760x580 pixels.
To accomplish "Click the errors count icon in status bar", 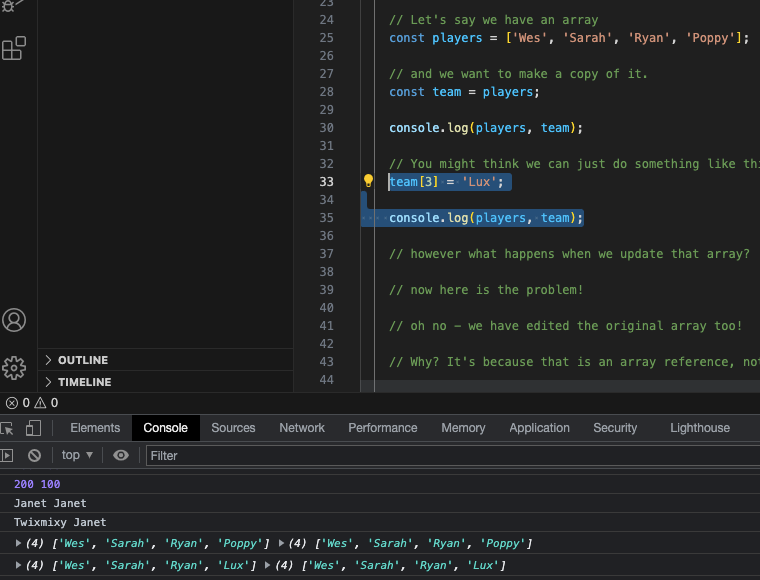I will (x=12, y=403).
